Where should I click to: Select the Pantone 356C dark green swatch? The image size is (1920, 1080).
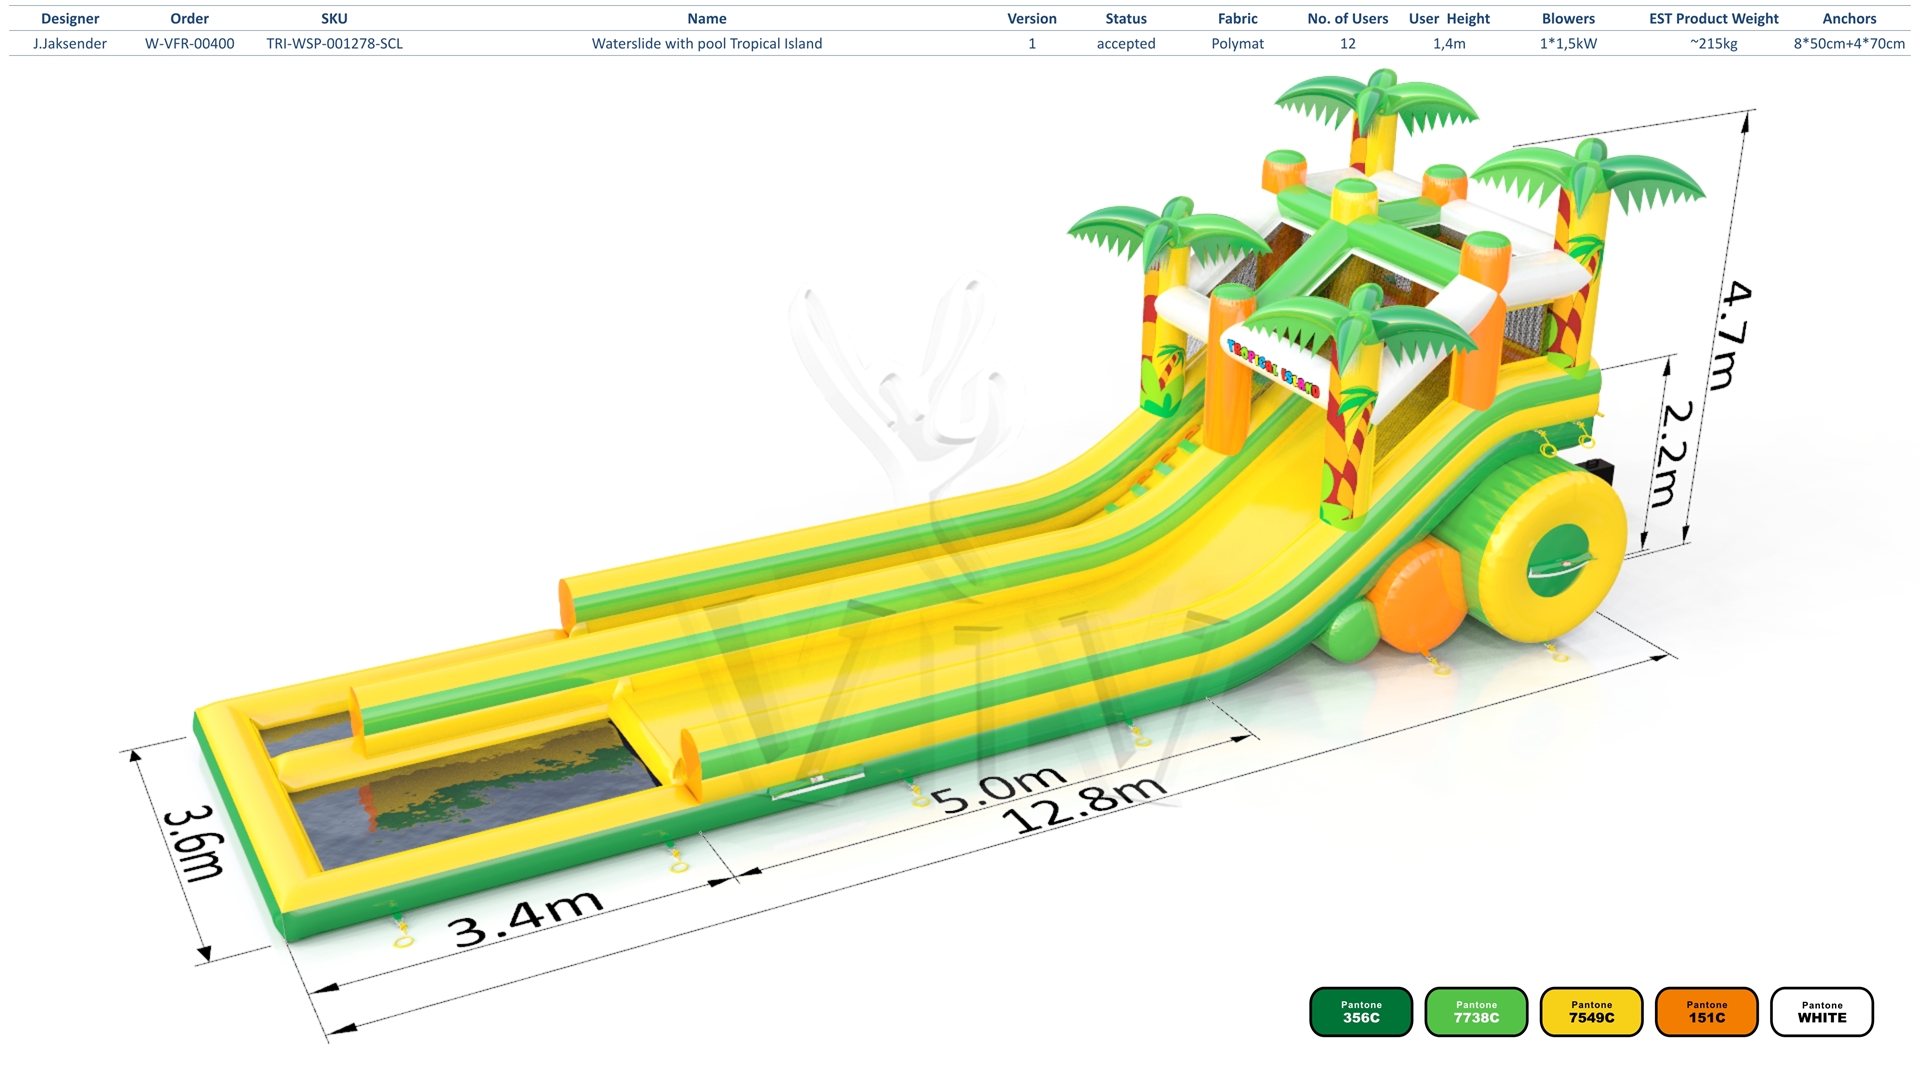[1361, 1012]
